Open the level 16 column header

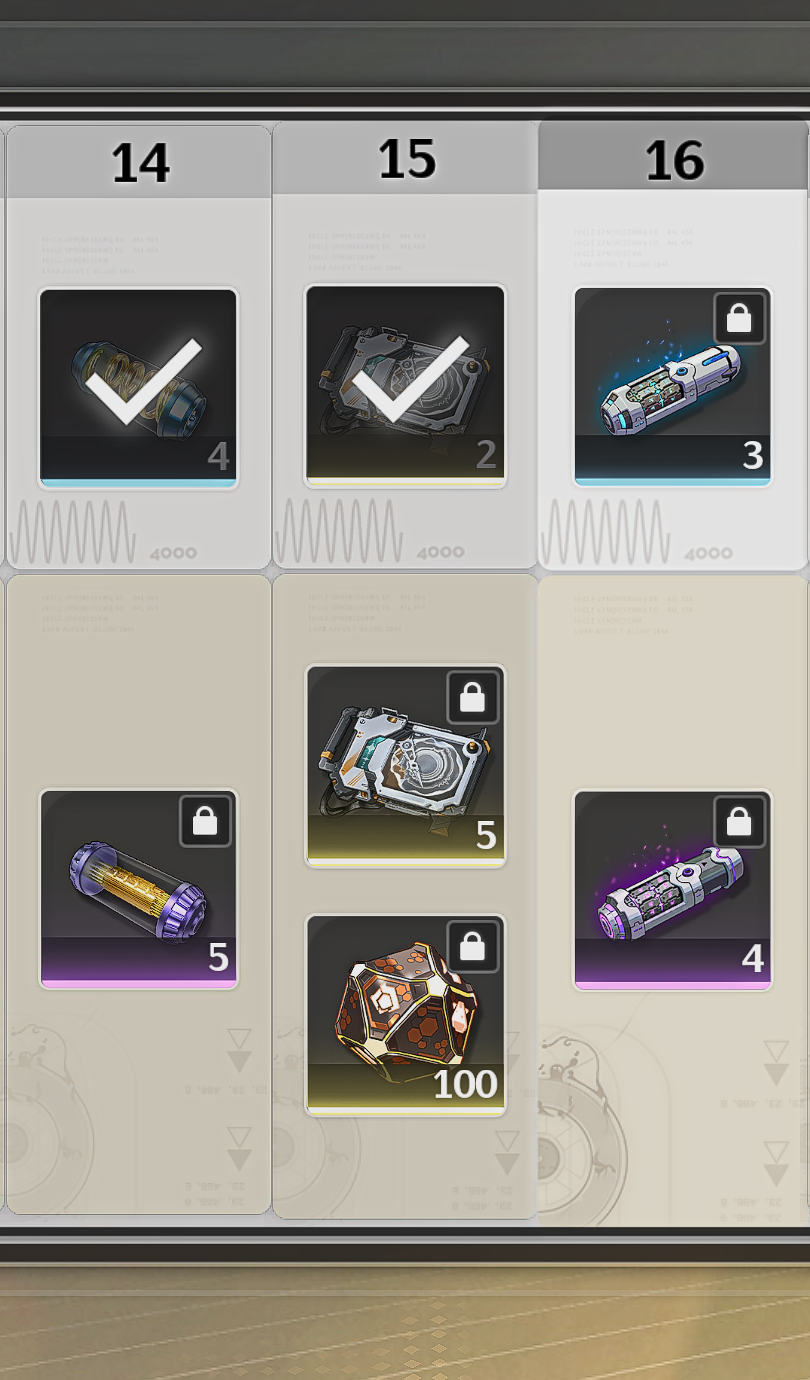(673, 157)
